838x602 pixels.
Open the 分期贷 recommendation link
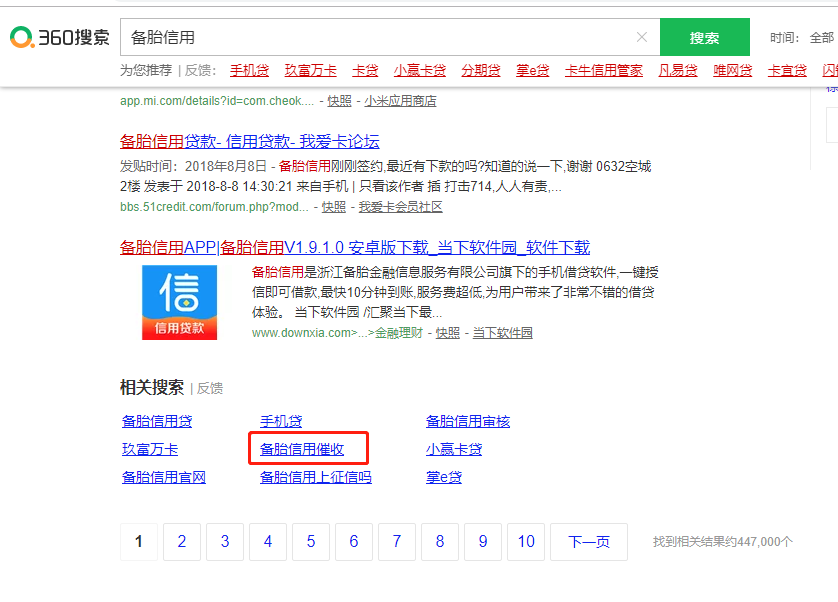[481, 70]
